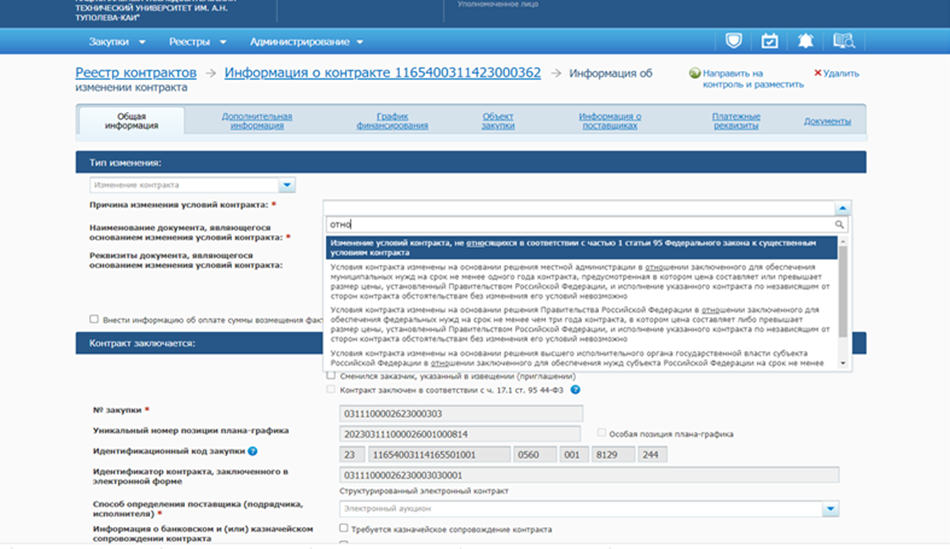Click the ИКЗ field with value 0560
This screenshot has height=549, width=950.
click(x=535, y=454)
